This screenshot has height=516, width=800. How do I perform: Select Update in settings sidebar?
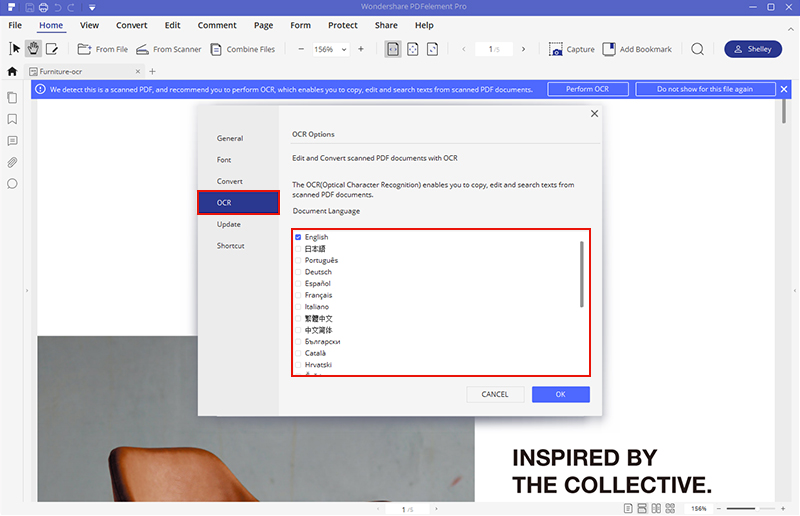pyautogui.click(x=229, y=224)
